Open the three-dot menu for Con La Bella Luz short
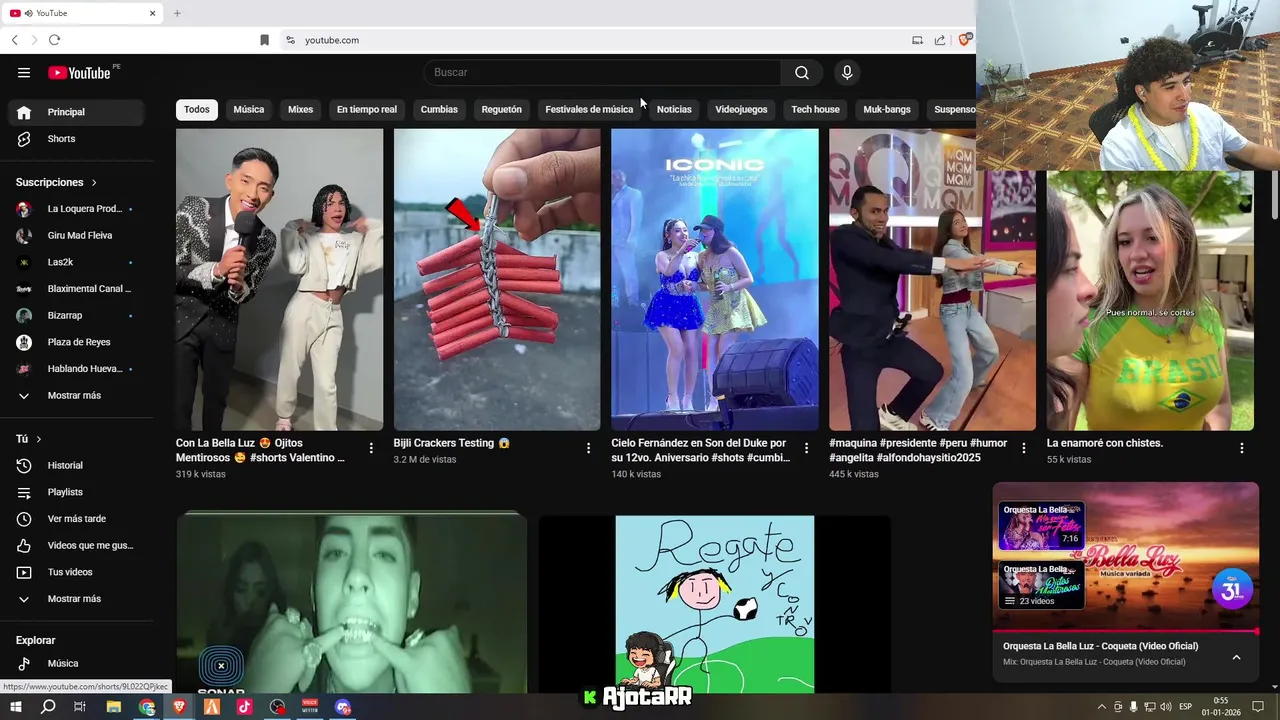The width and height of the screenshot is (1280, 720). click(x=371, y=448)
